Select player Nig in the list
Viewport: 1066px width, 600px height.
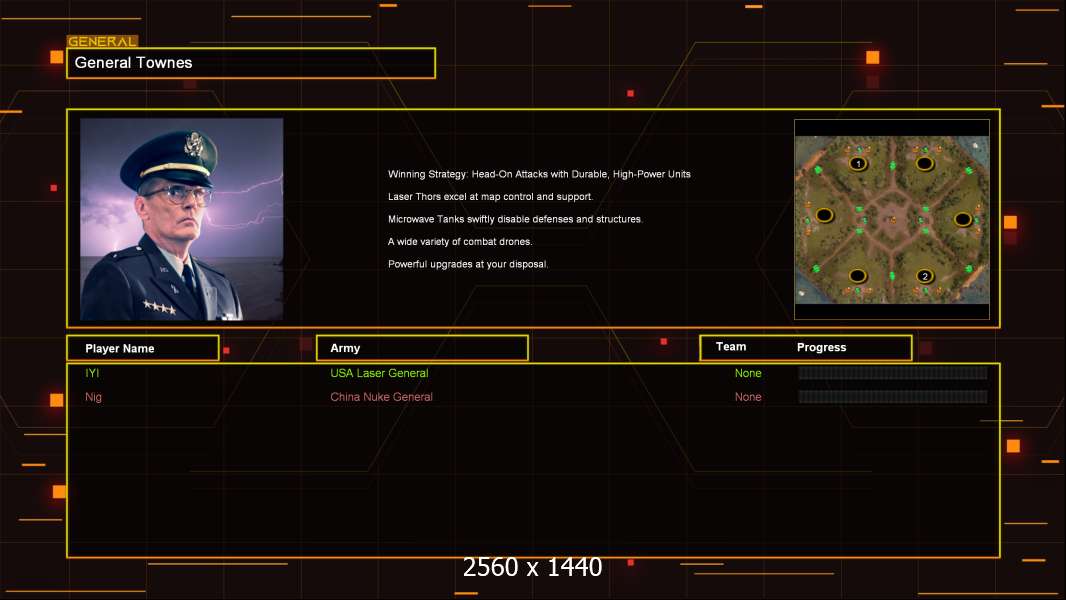94,397
